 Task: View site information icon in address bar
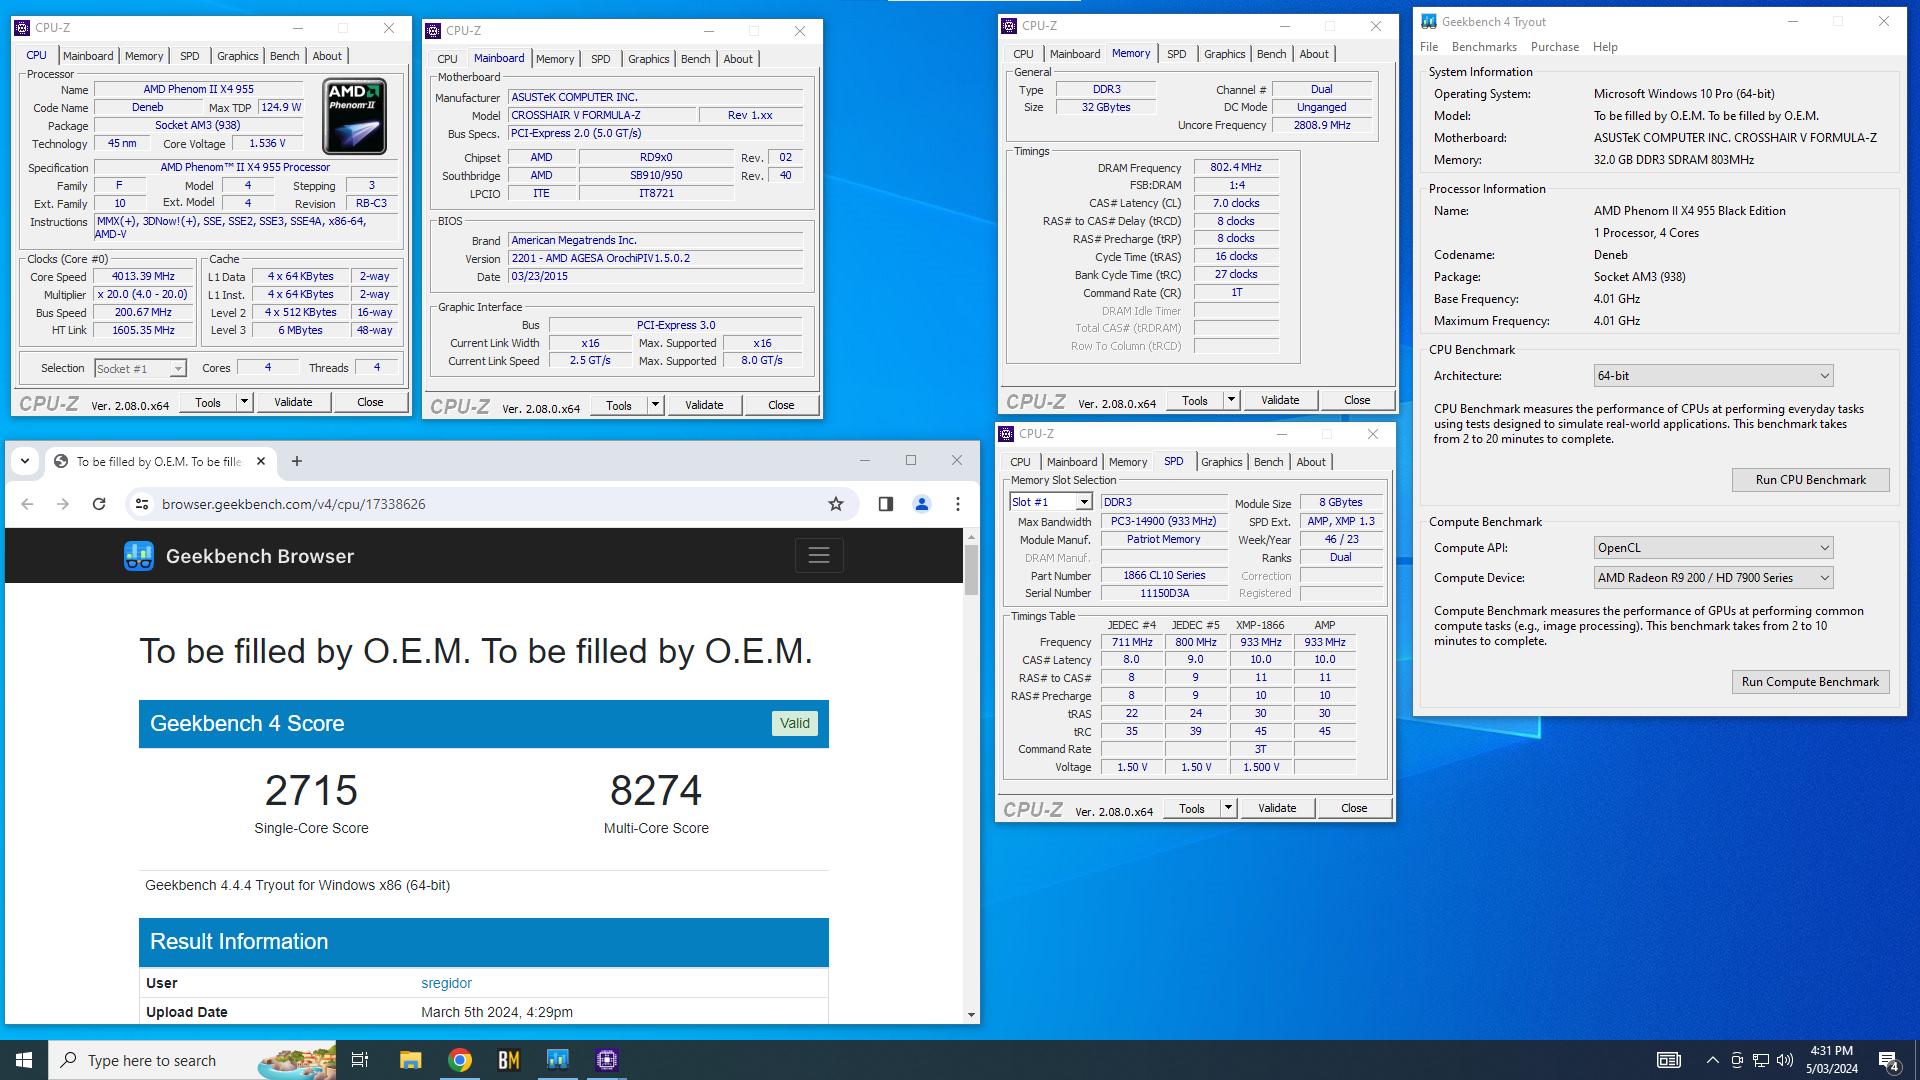pos(142,504)
